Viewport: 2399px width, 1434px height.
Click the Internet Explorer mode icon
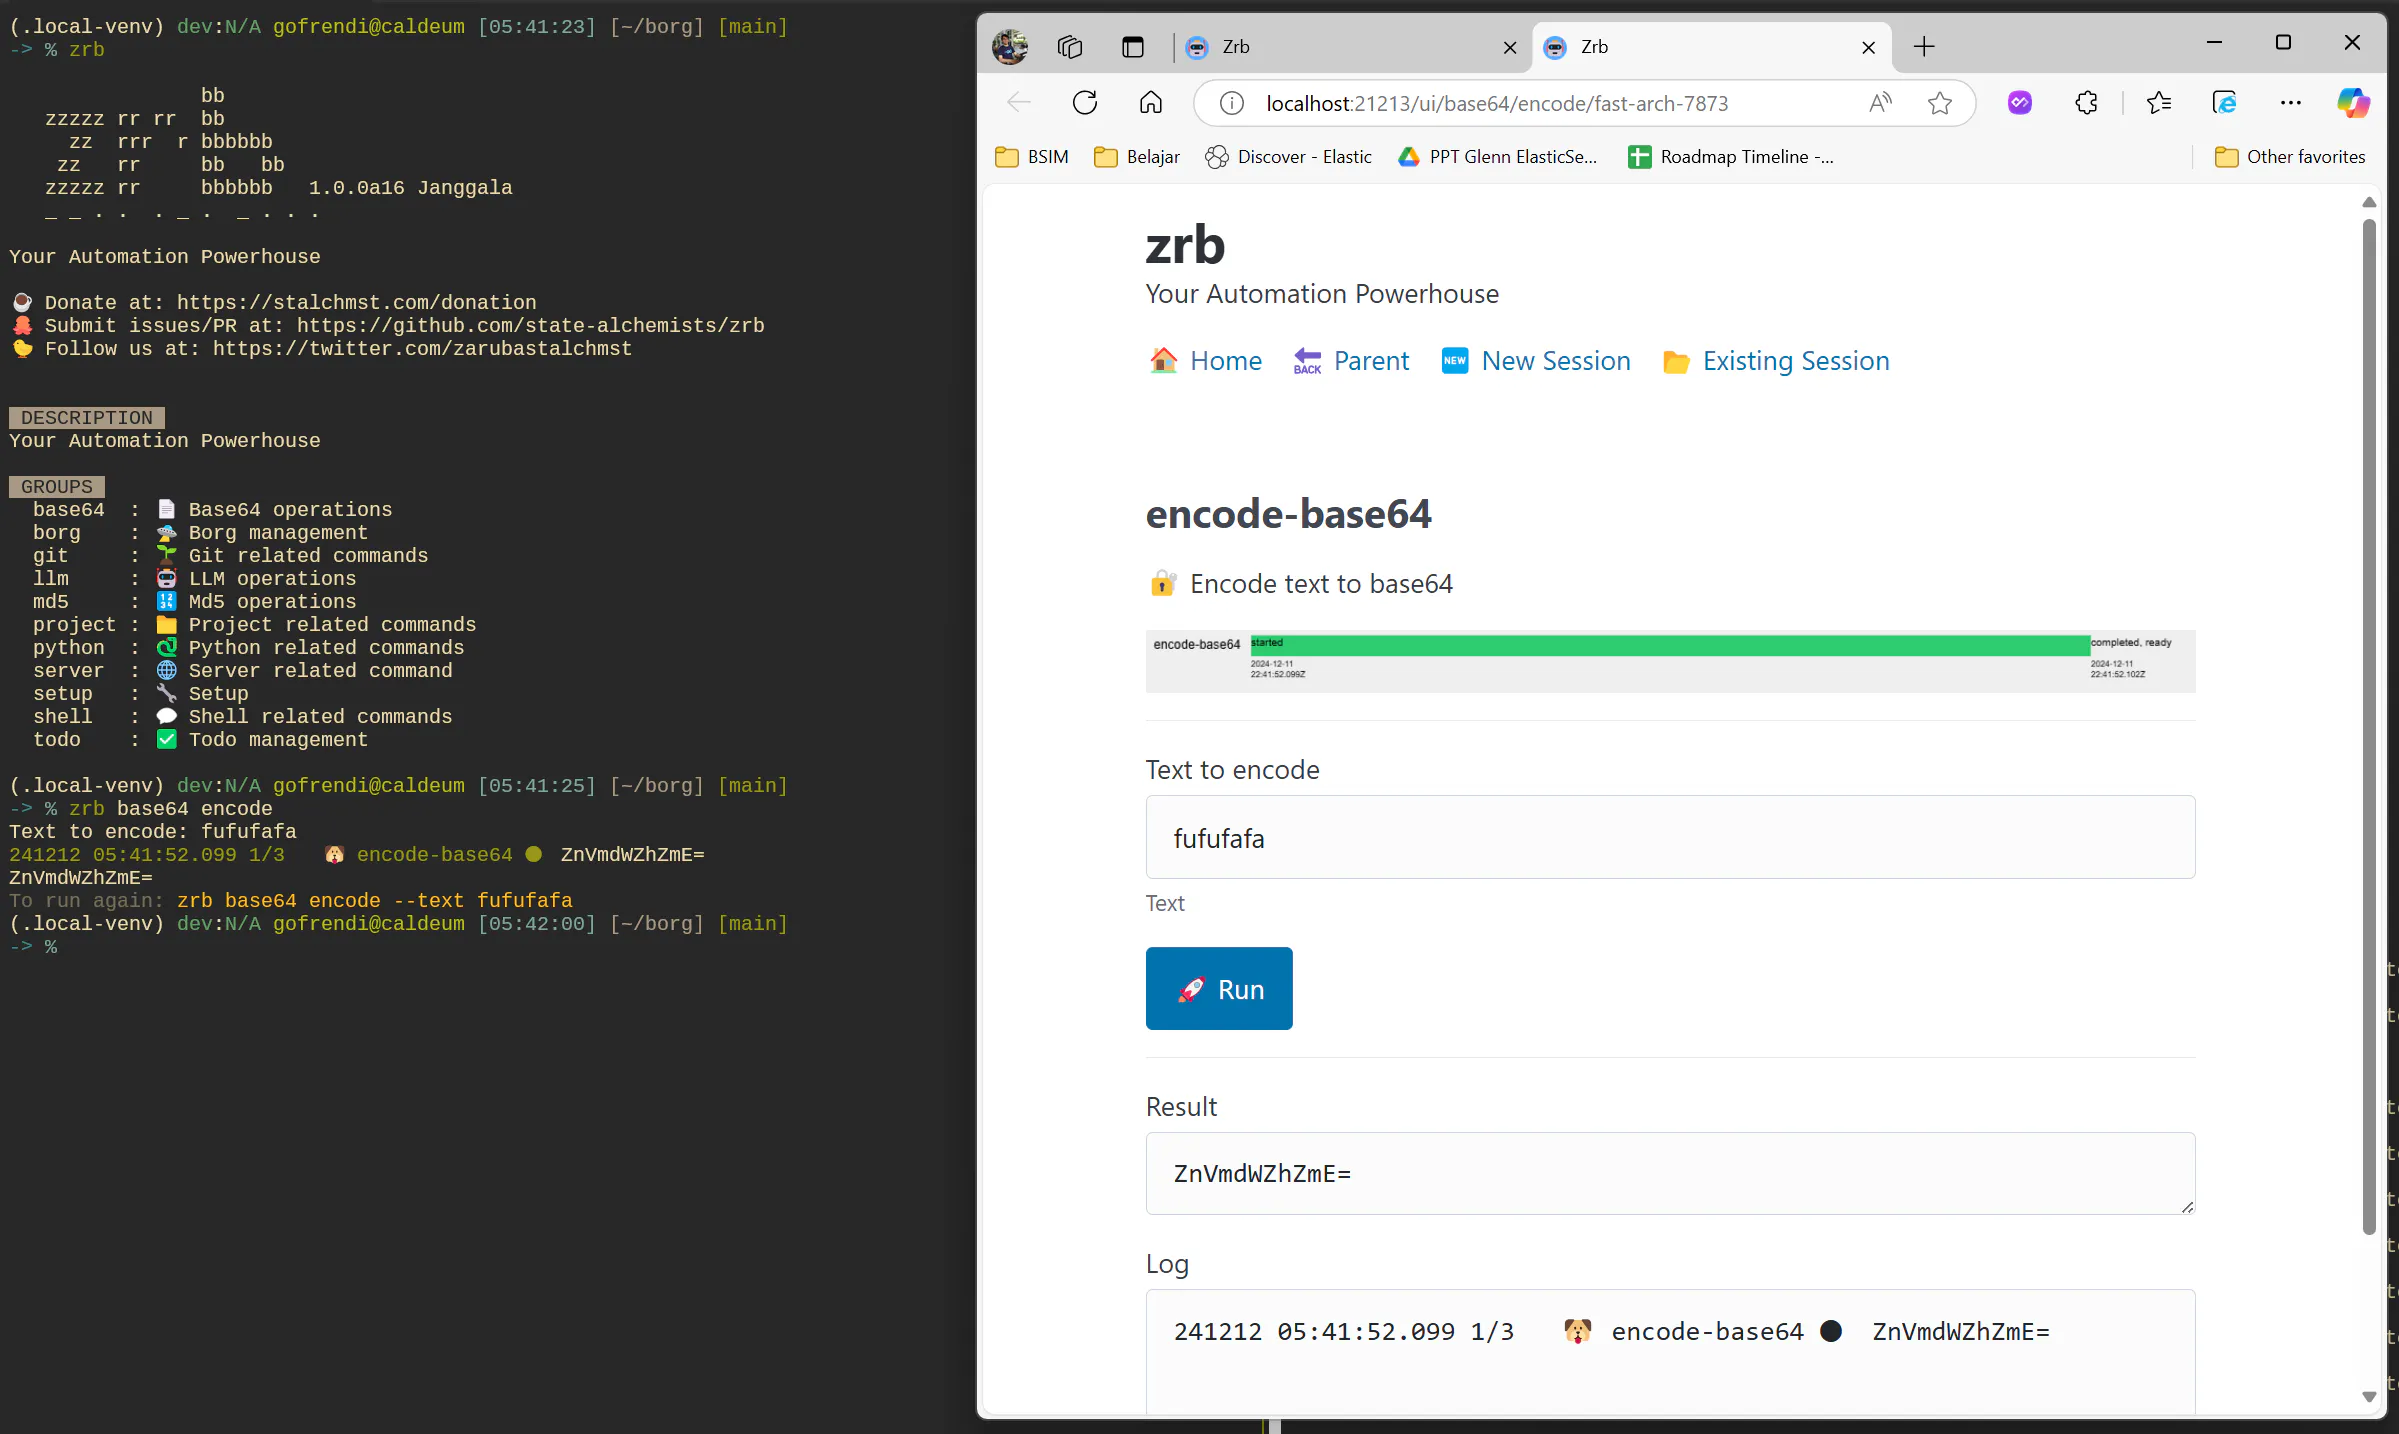pos(2224,103)
